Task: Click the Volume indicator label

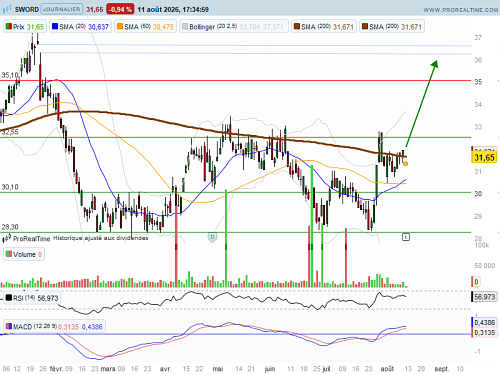Action: pyautogui.click(x=24, y=254)
